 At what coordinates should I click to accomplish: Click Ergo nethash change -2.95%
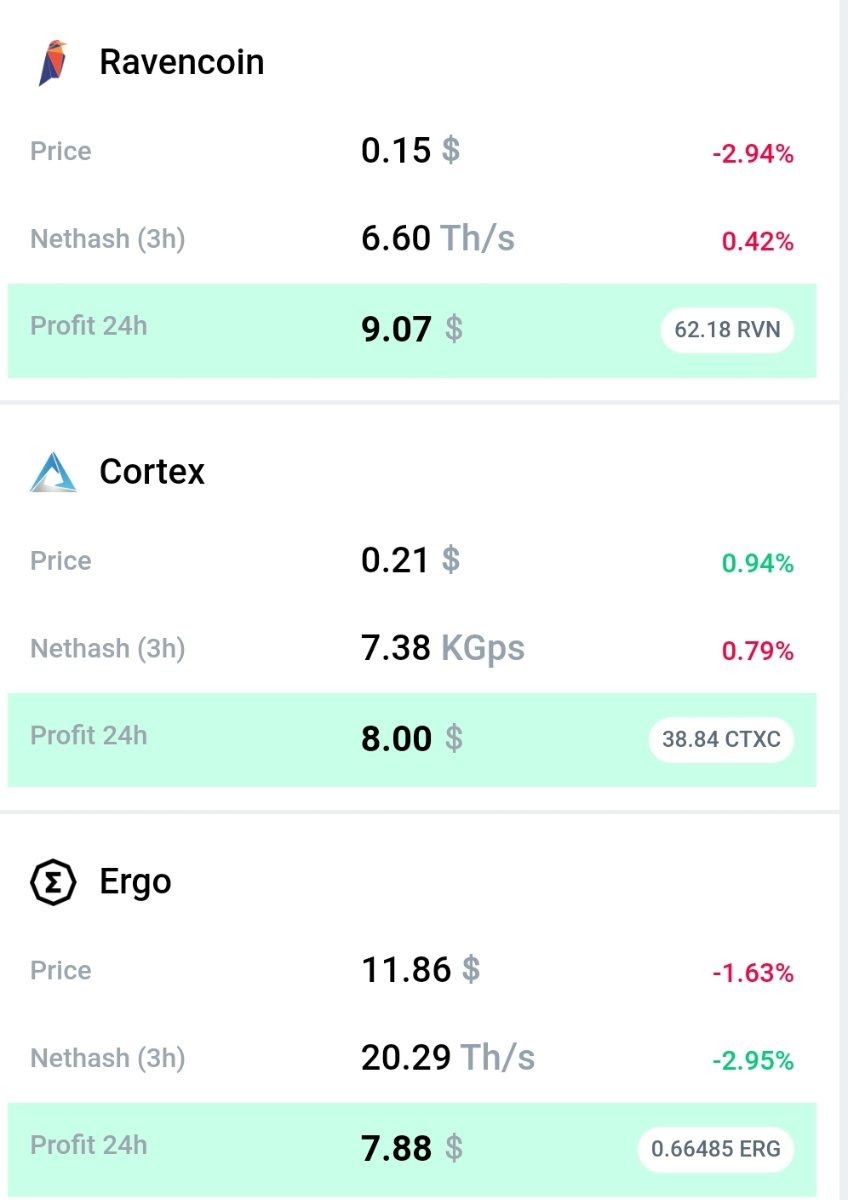point(753,1061)
